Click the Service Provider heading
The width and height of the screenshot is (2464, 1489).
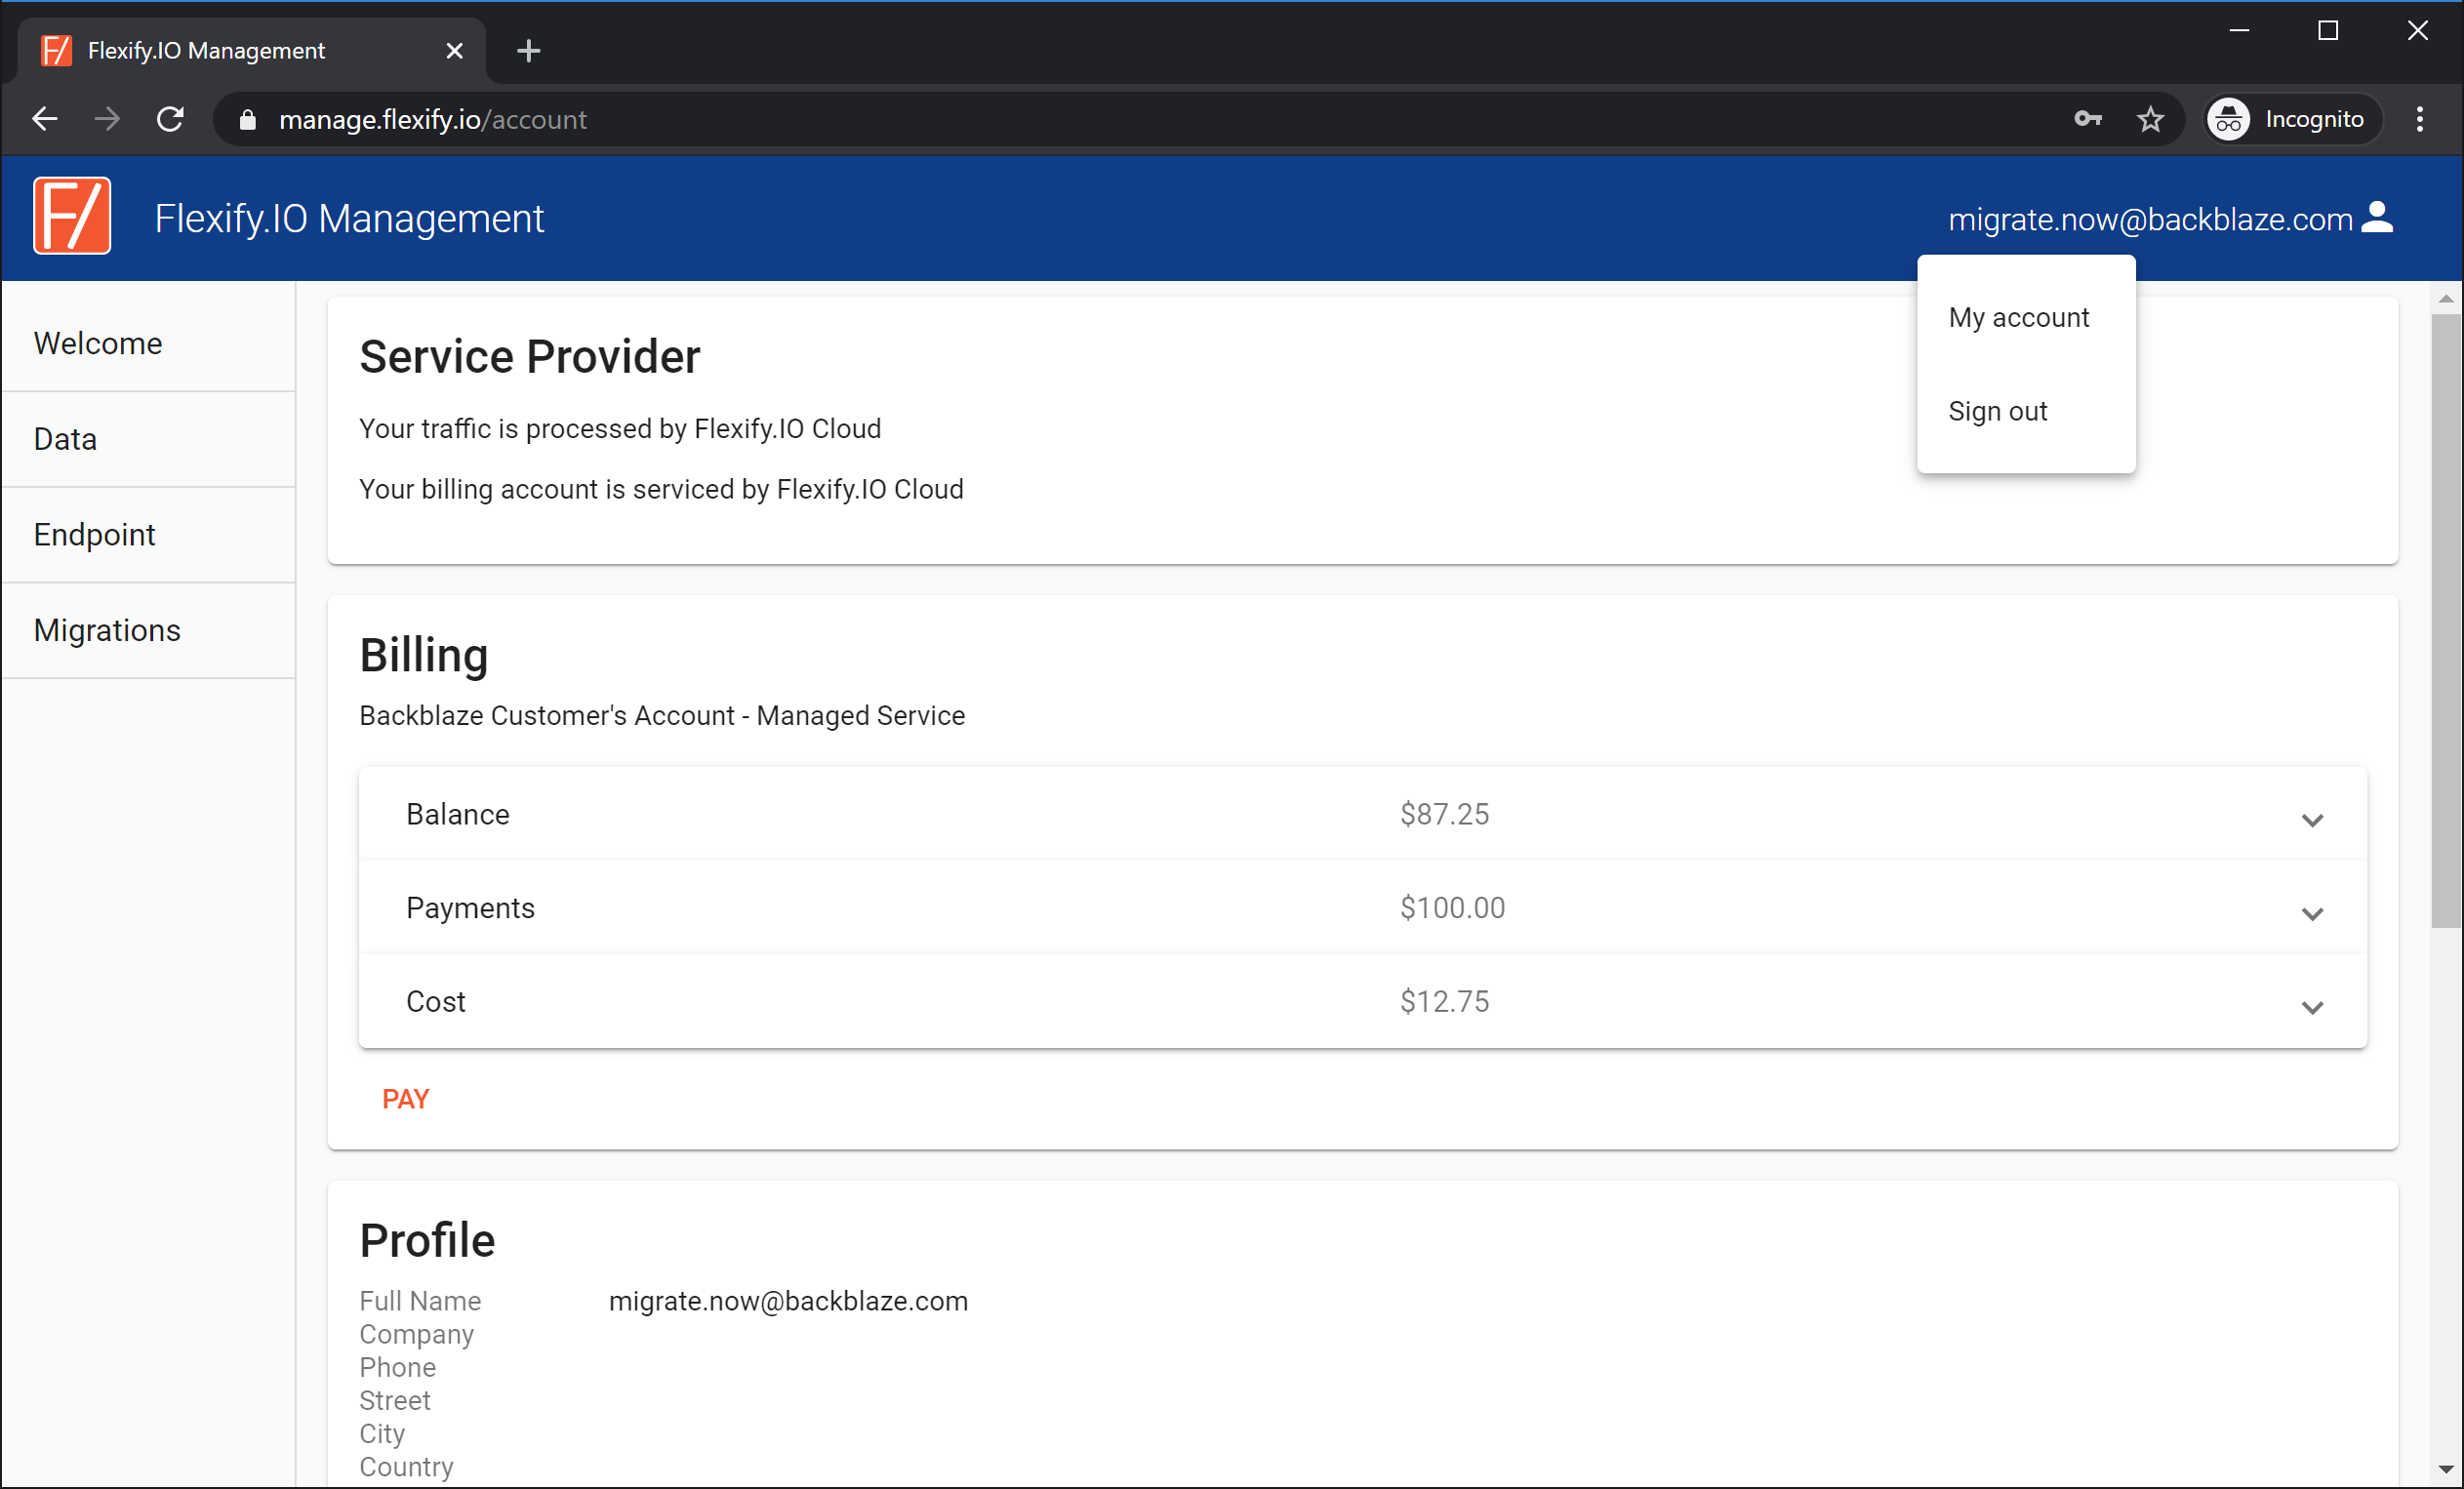pyautogui.click(x=529, y=357)
